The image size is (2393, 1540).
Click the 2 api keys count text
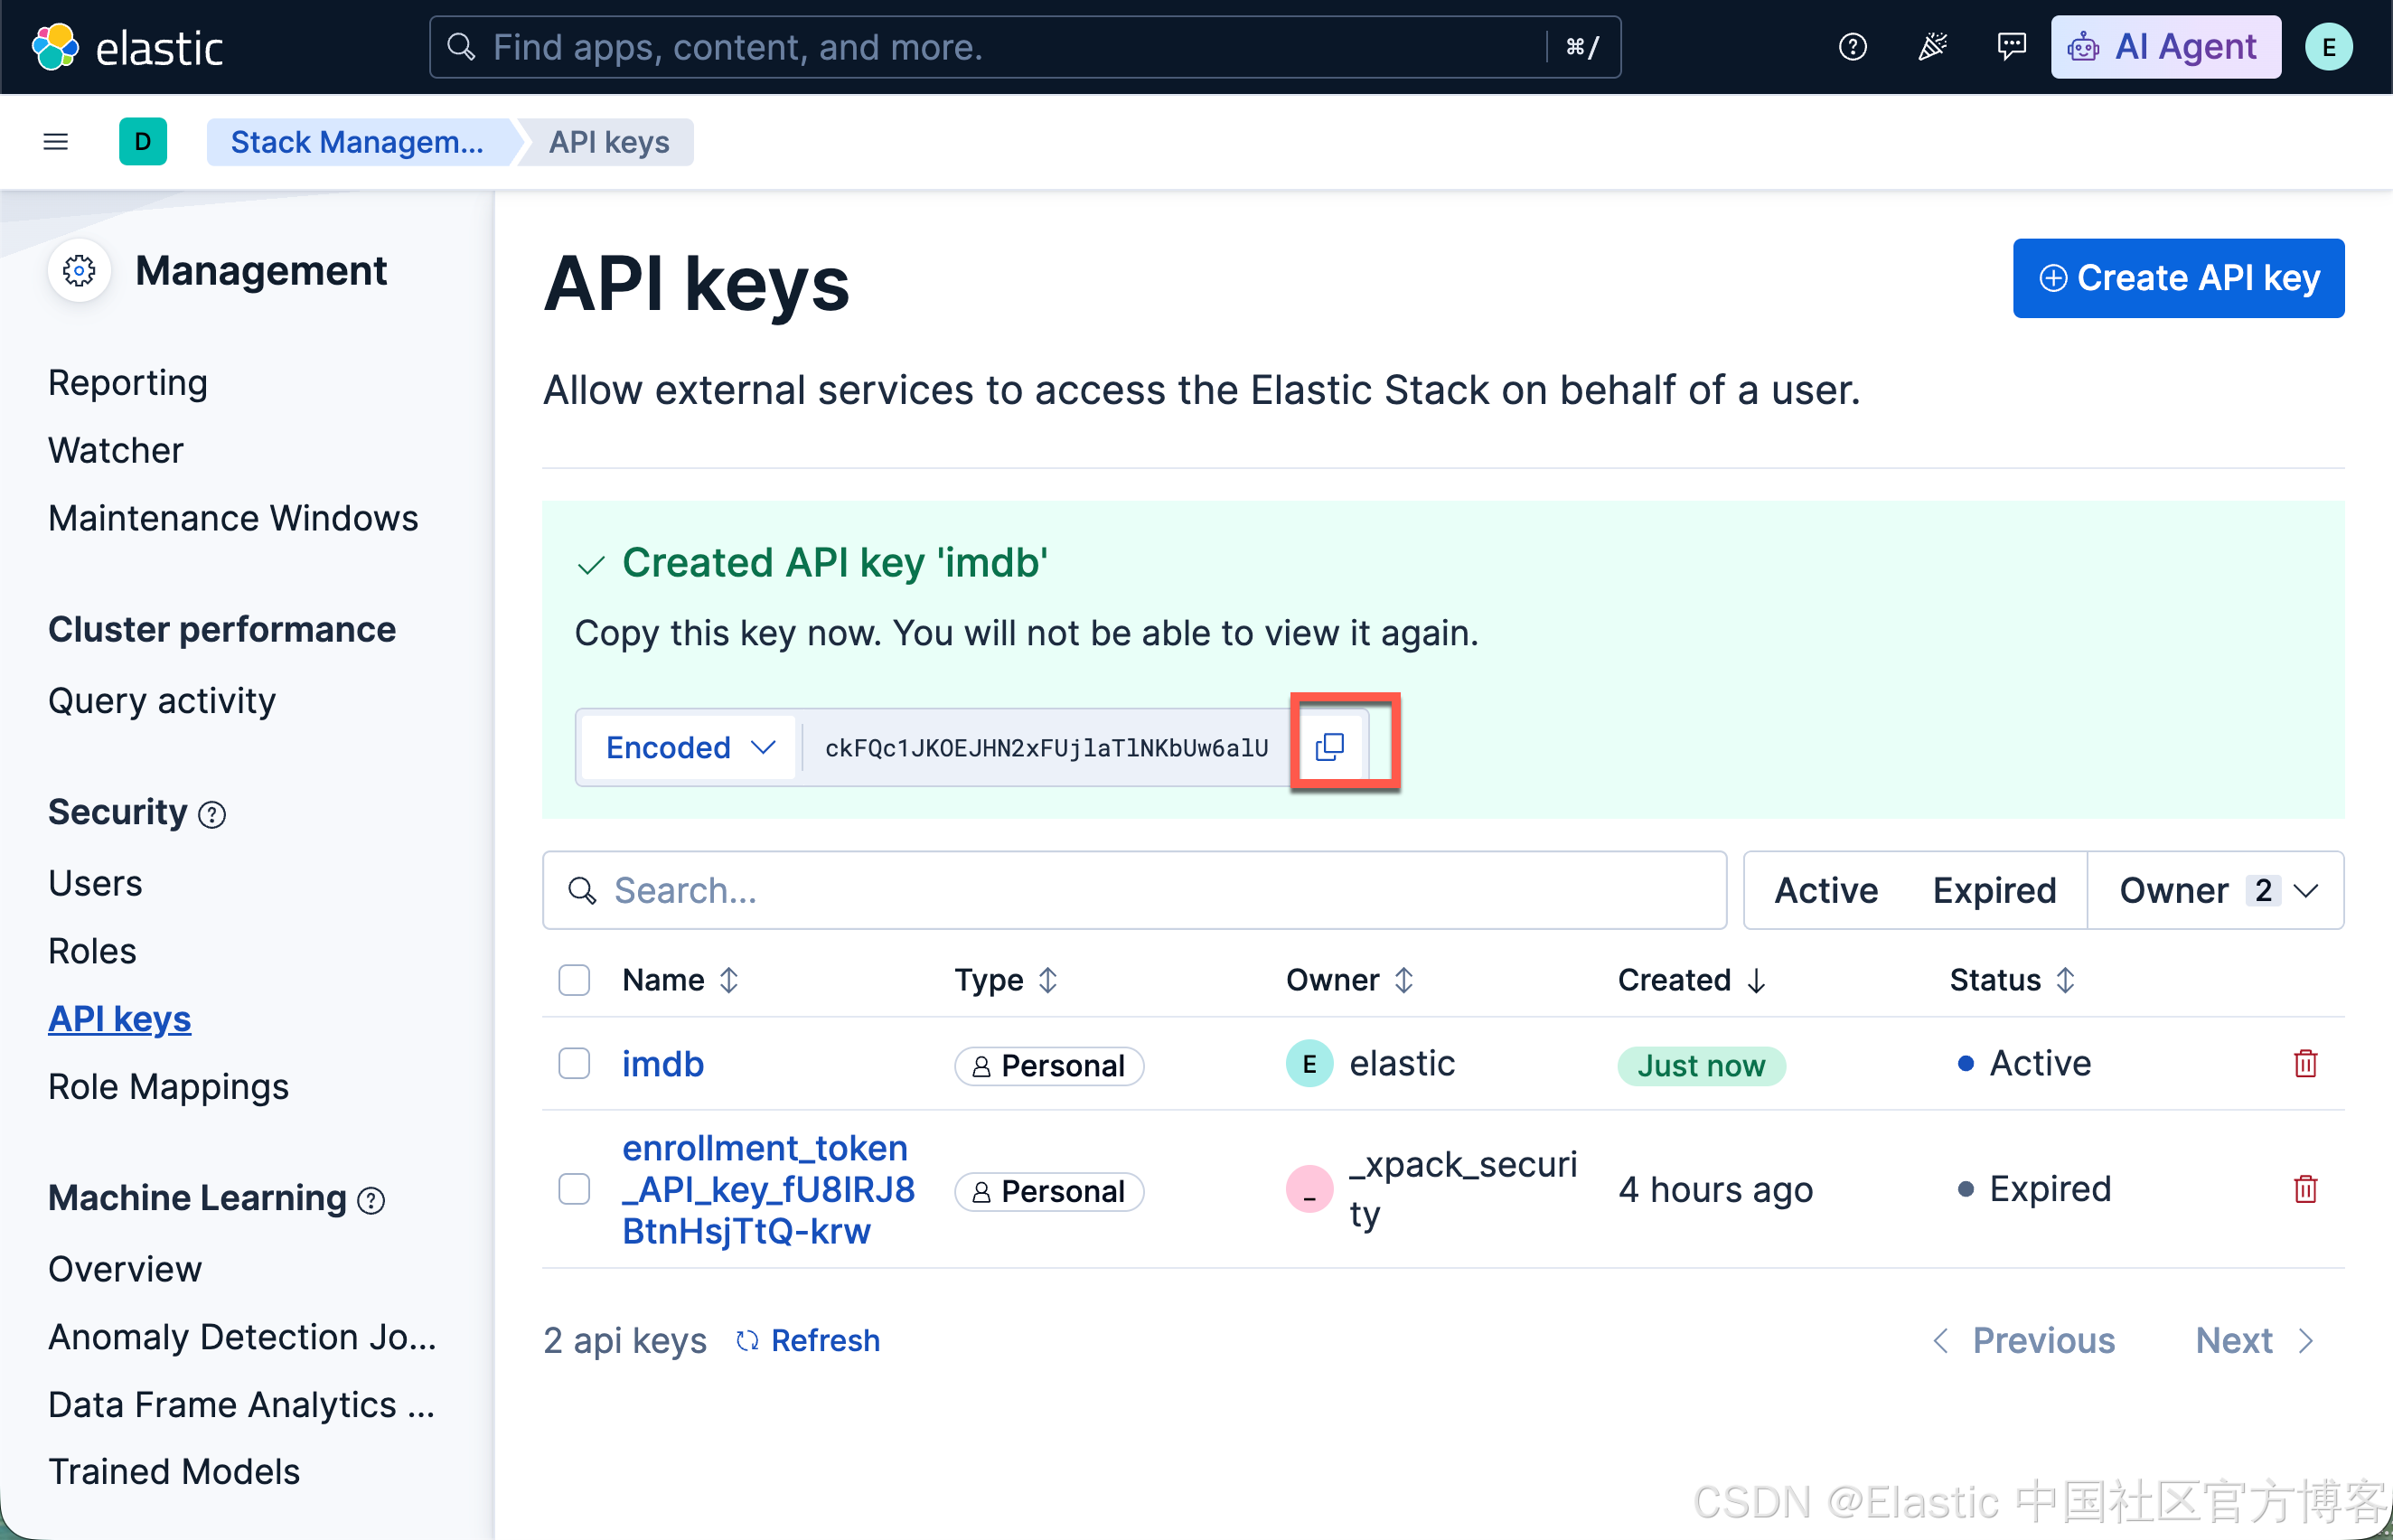[x=625, y=1341]
